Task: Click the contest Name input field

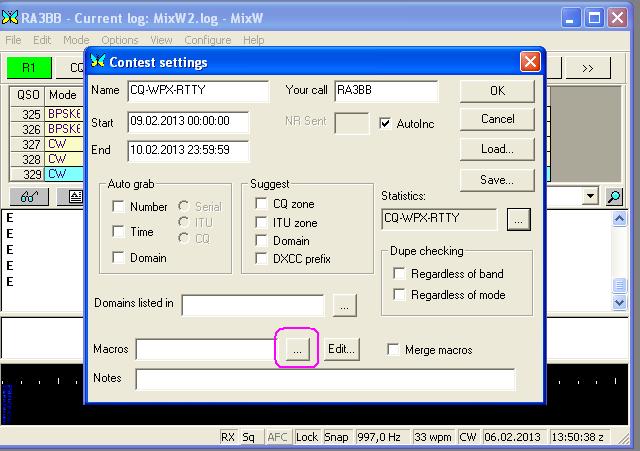Action: pos(198,90)
